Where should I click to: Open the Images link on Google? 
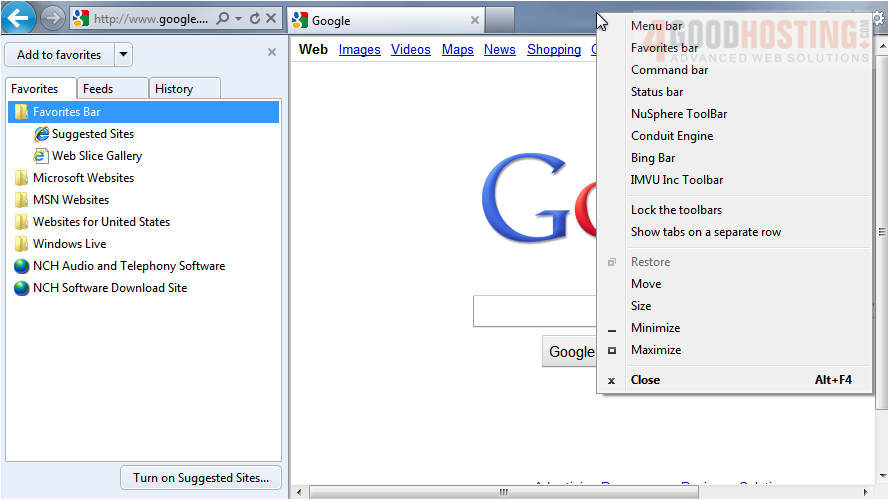click(x=359, y=50)
